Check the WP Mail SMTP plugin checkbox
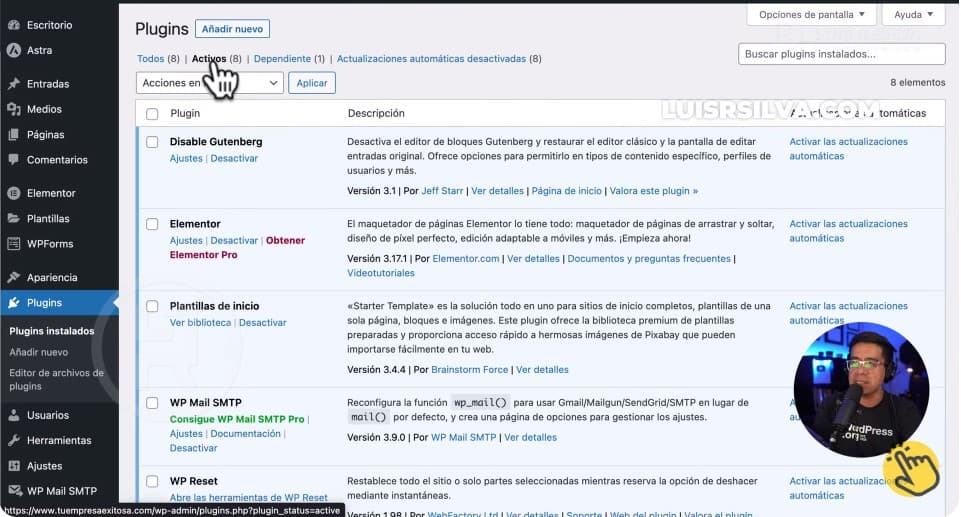This screenshot has width=961, height=517. point(152,403)
